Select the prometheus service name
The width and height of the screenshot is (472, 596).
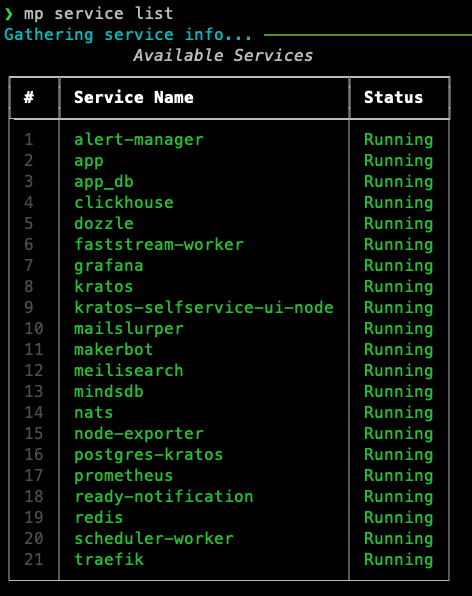pyautogui.click(x=124, y=476)
